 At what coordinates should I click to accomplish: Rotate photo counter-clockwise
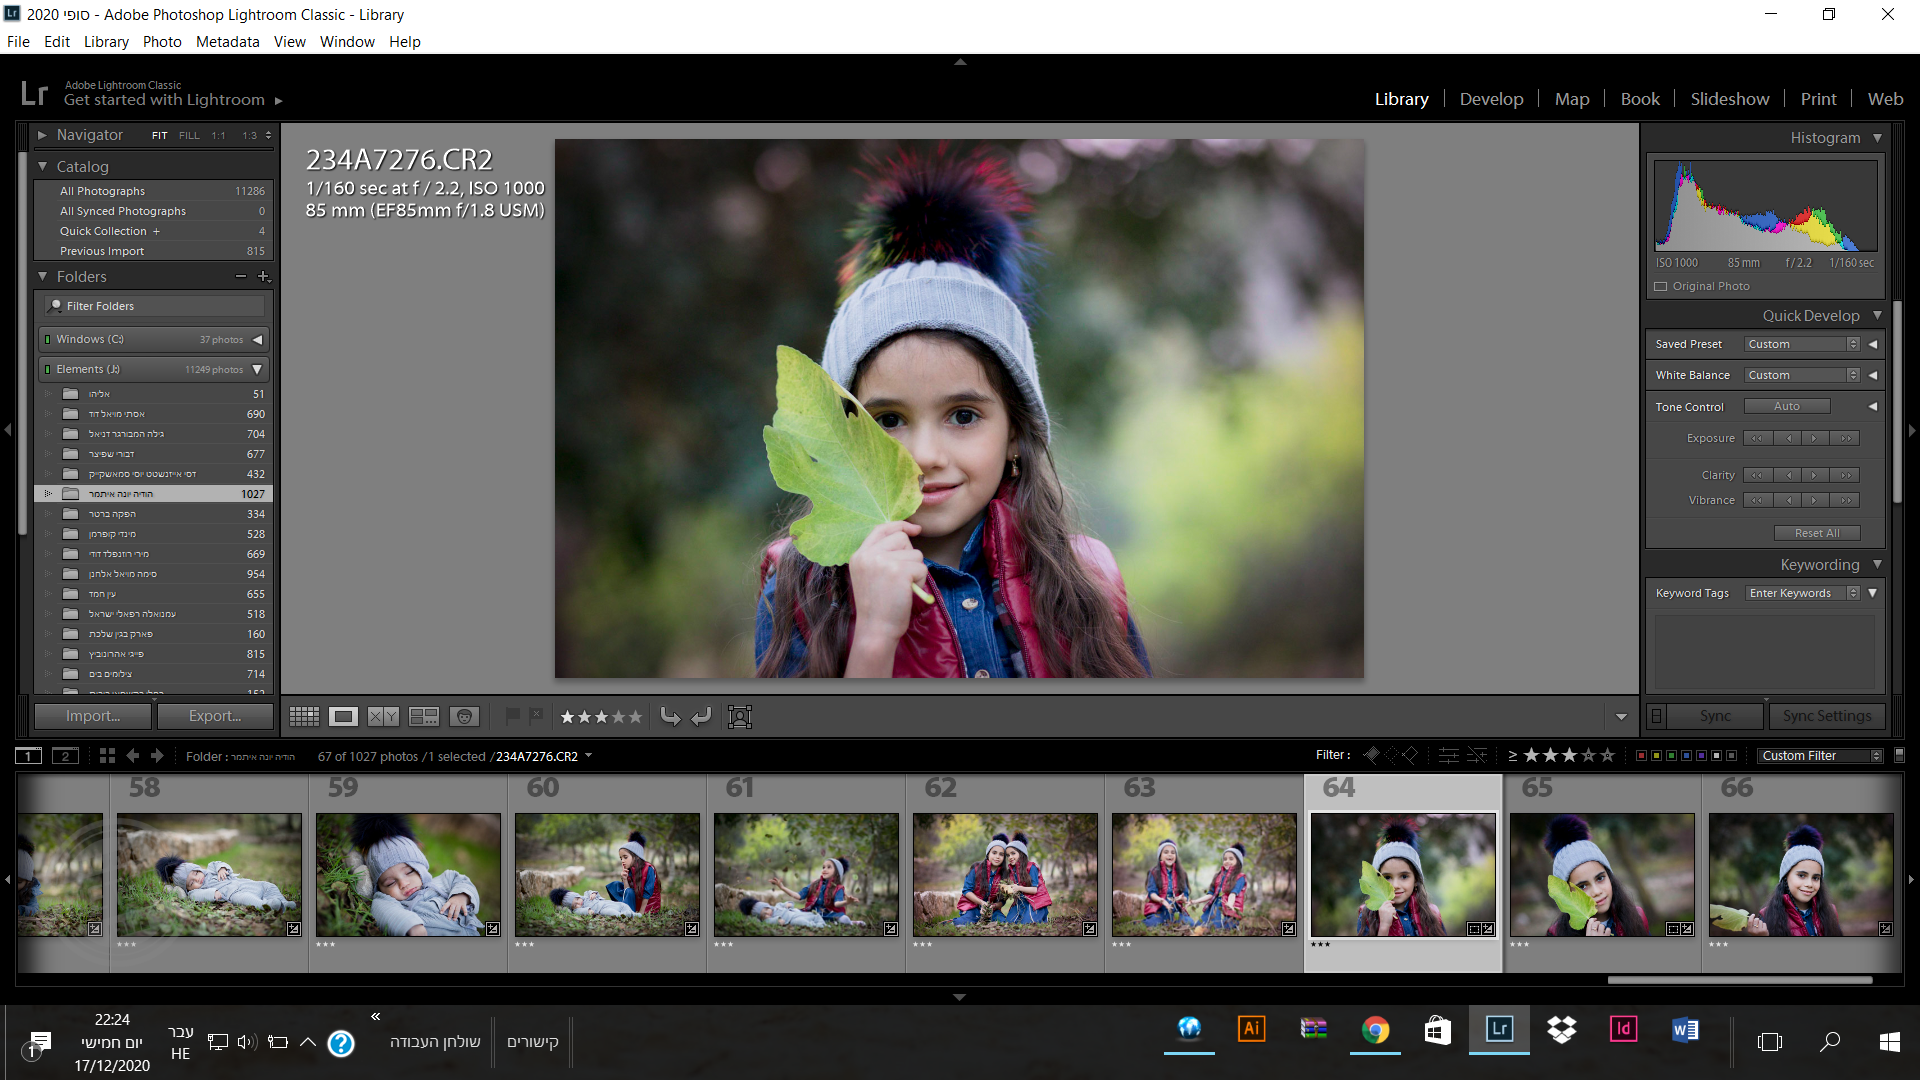point(670,716)
